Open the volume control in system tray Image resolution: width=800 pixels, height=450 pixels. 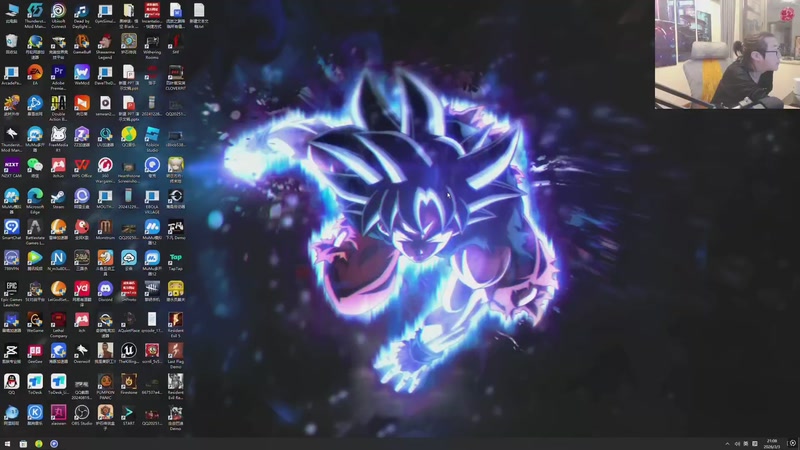pos(737,444)
